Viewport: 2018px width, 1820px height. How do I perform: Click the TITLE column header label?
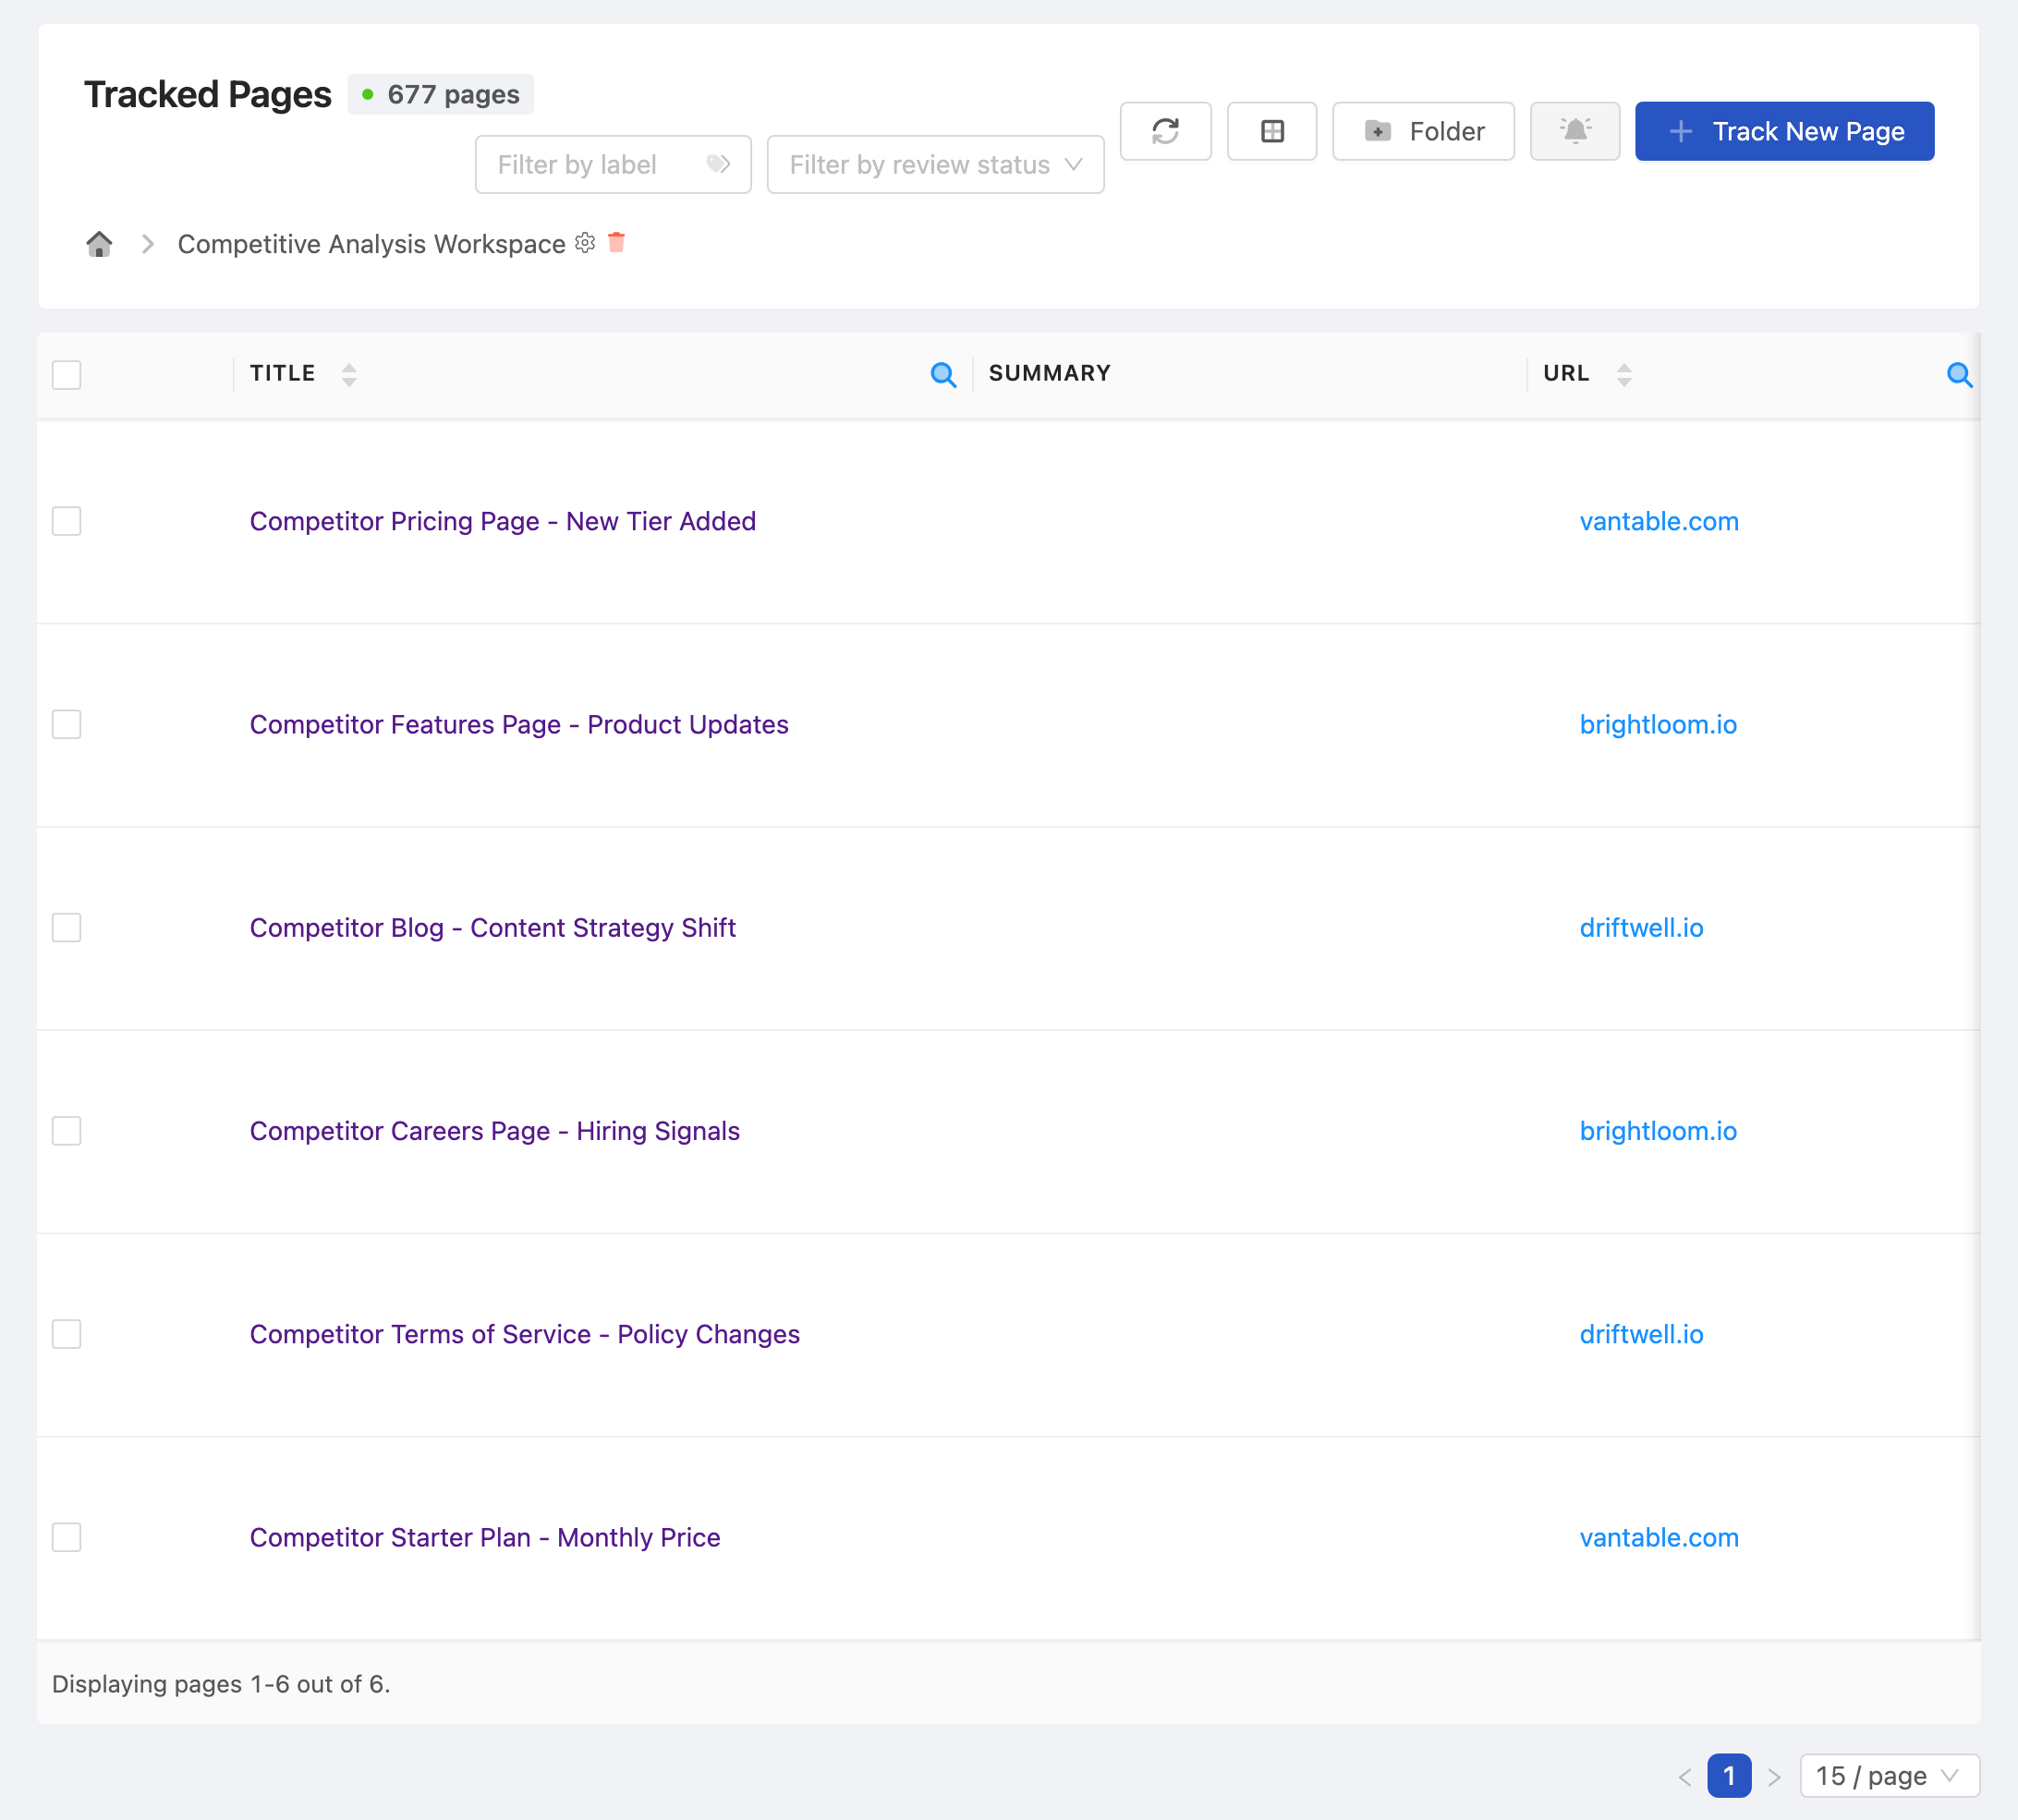click(x=283, y=373)
